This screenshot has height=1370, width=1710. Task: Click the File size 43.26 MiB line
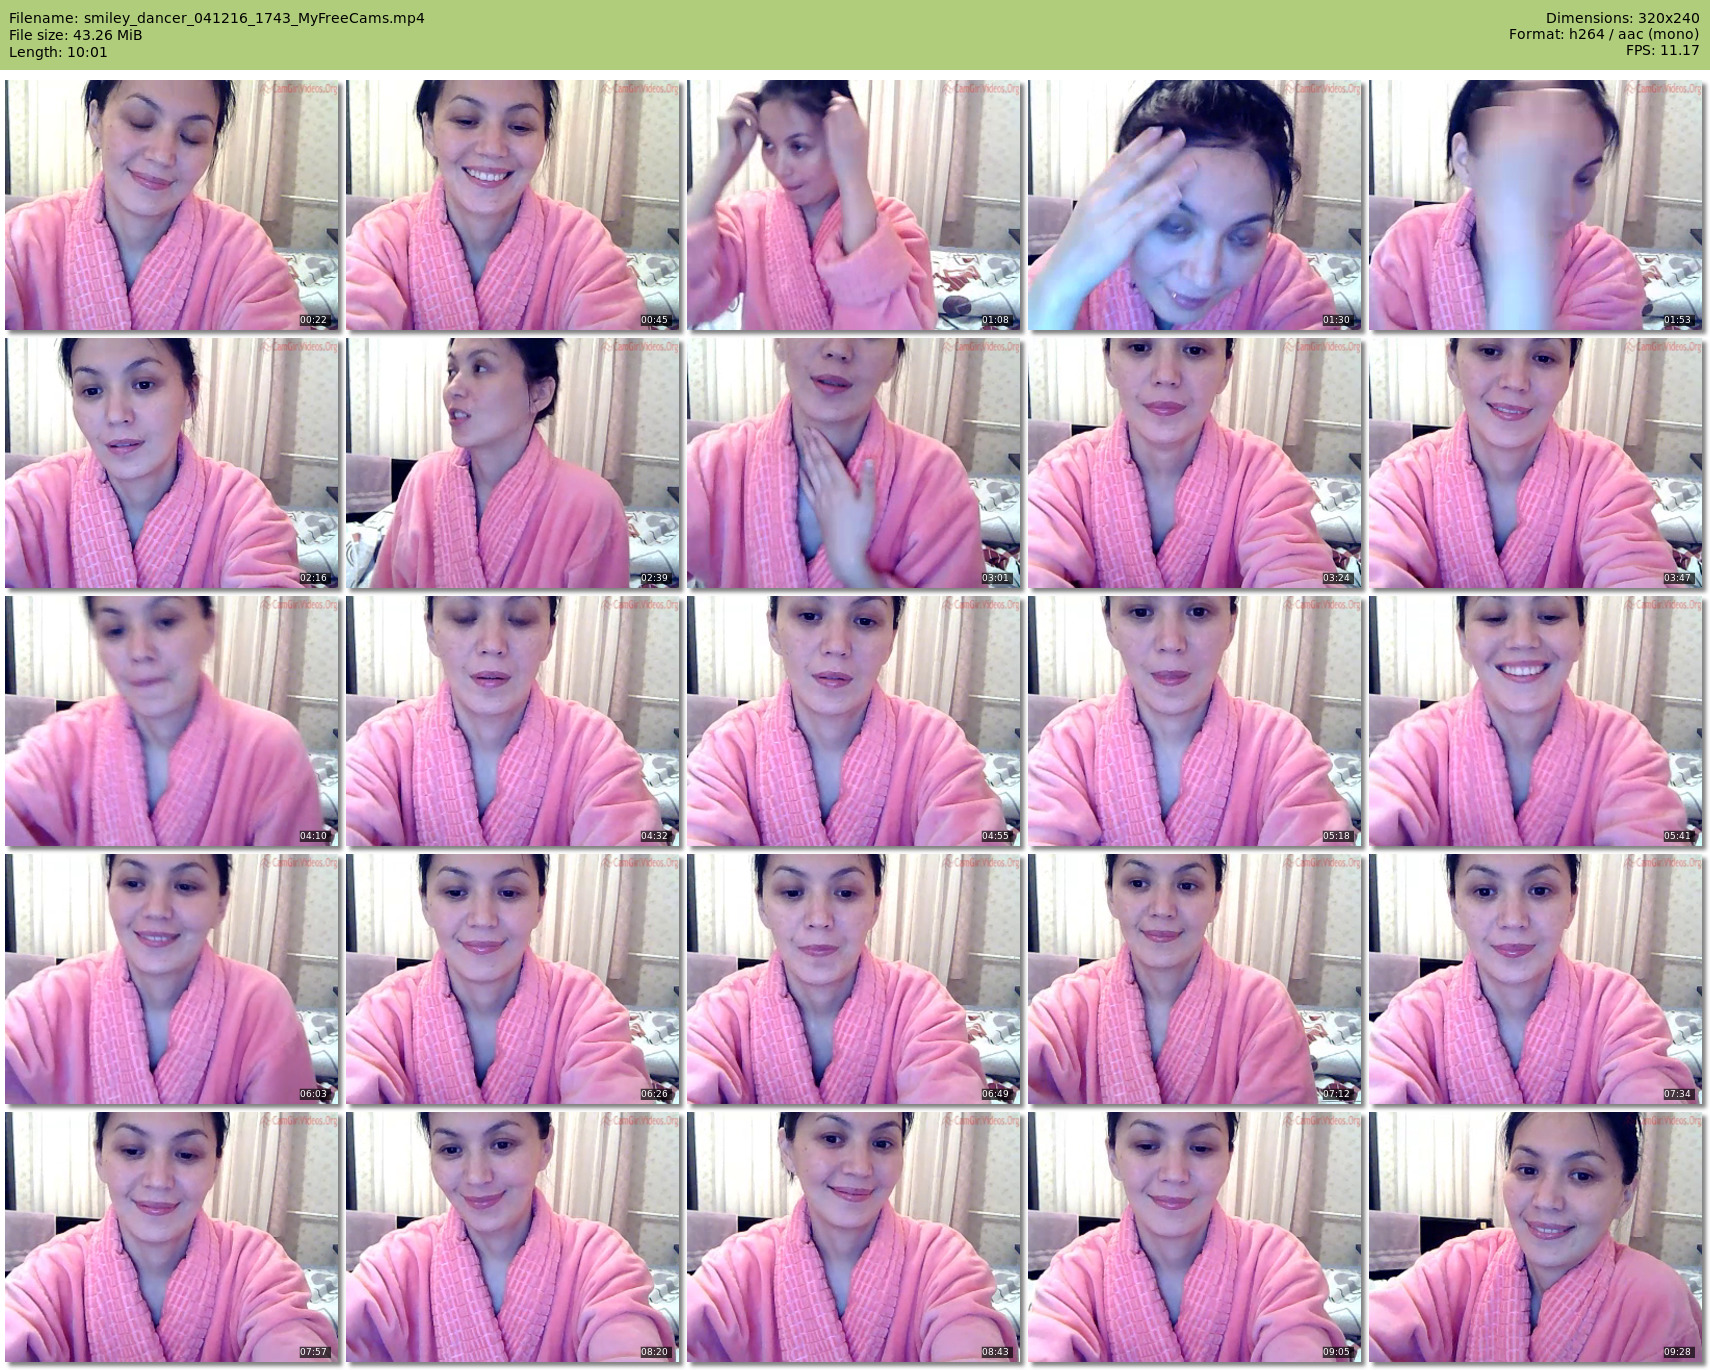point(76,35)
